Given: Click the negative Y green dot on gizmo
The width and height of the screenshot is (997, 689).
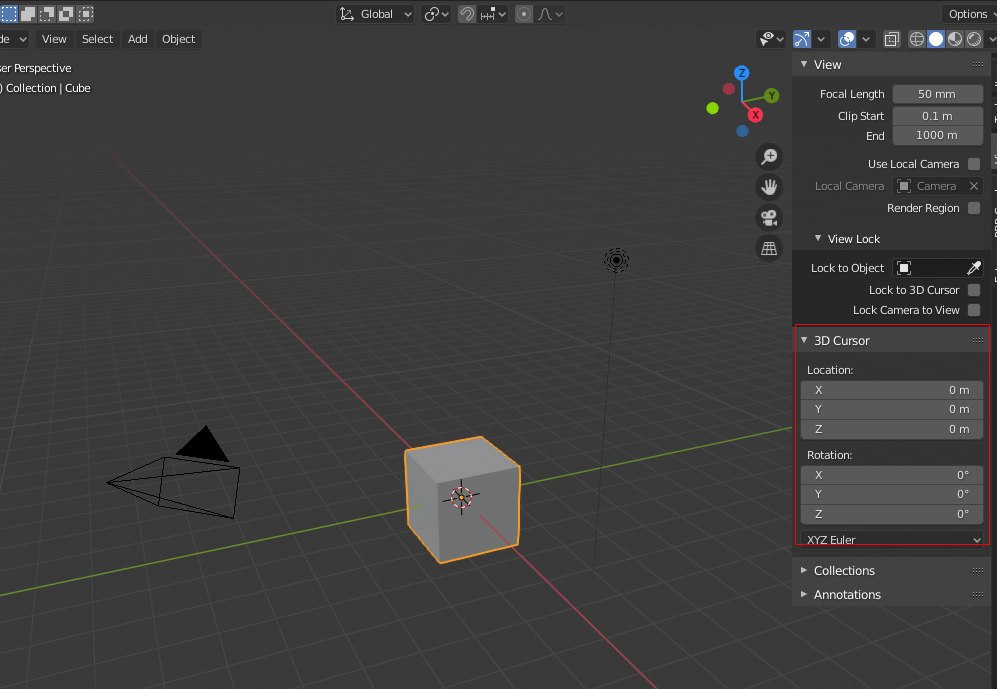Looking at the screenshot, I should pyautogui.click(x=712, y=108).
